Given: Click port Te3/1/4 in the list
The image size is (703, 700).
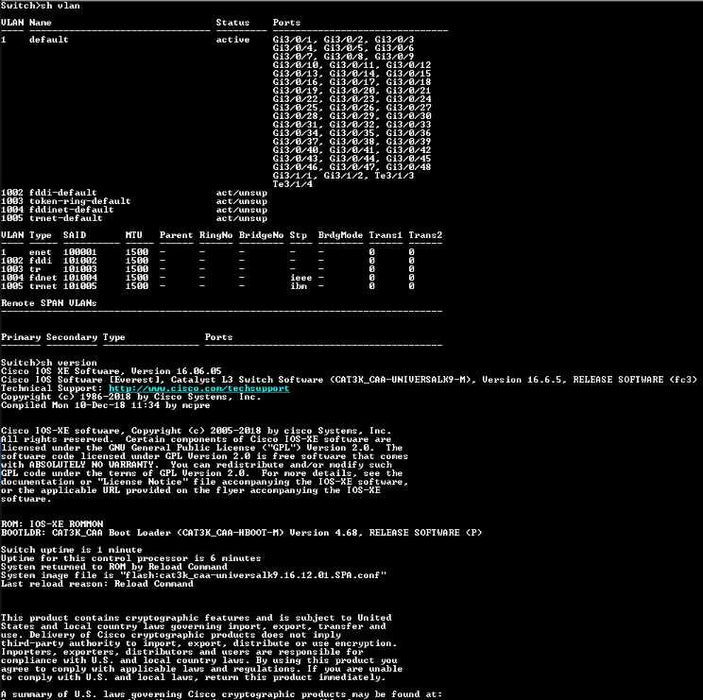Looking at the screenshot, I should (292, 184).
